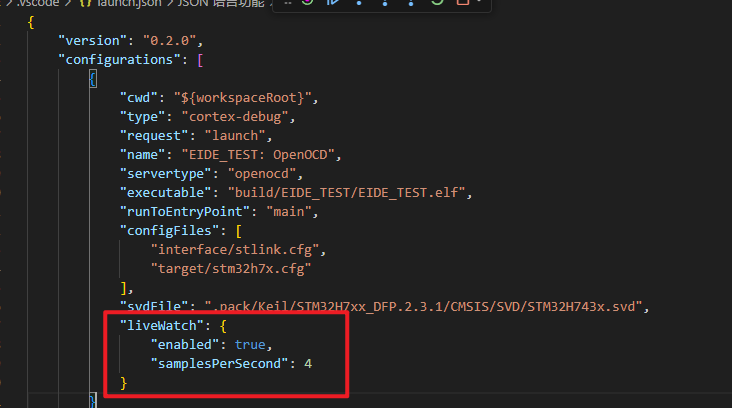The image size is (732, 408).
Task: Click the green Restart debug icon
Action: pos(437,2)
